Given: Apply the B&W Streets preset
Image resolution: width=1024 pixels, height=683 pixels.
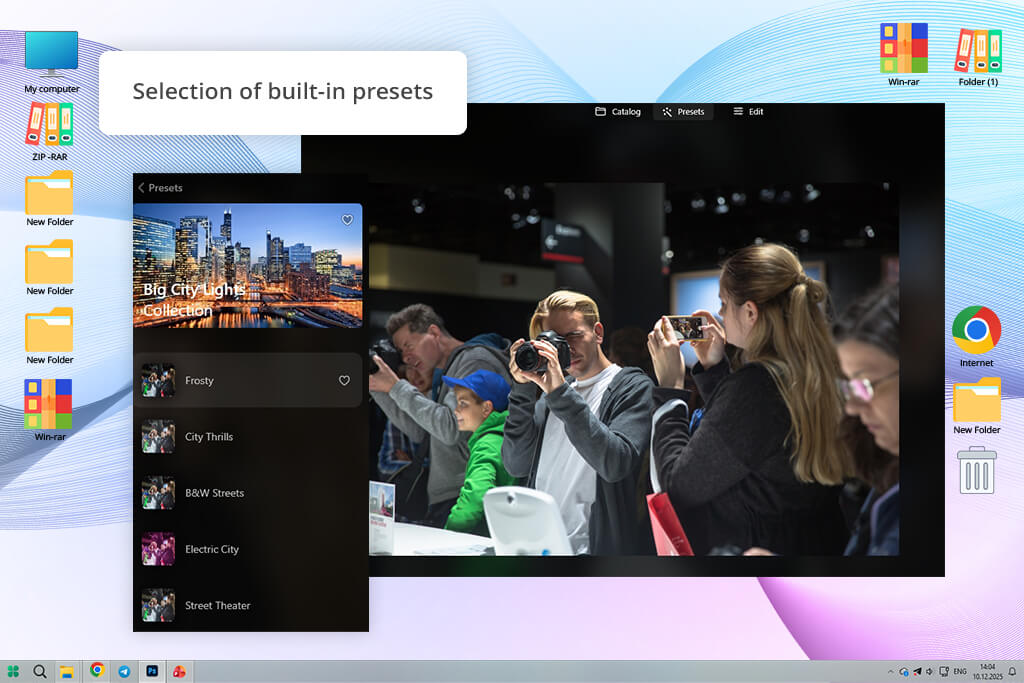Looking at the screenshot, I should point(248,493).
